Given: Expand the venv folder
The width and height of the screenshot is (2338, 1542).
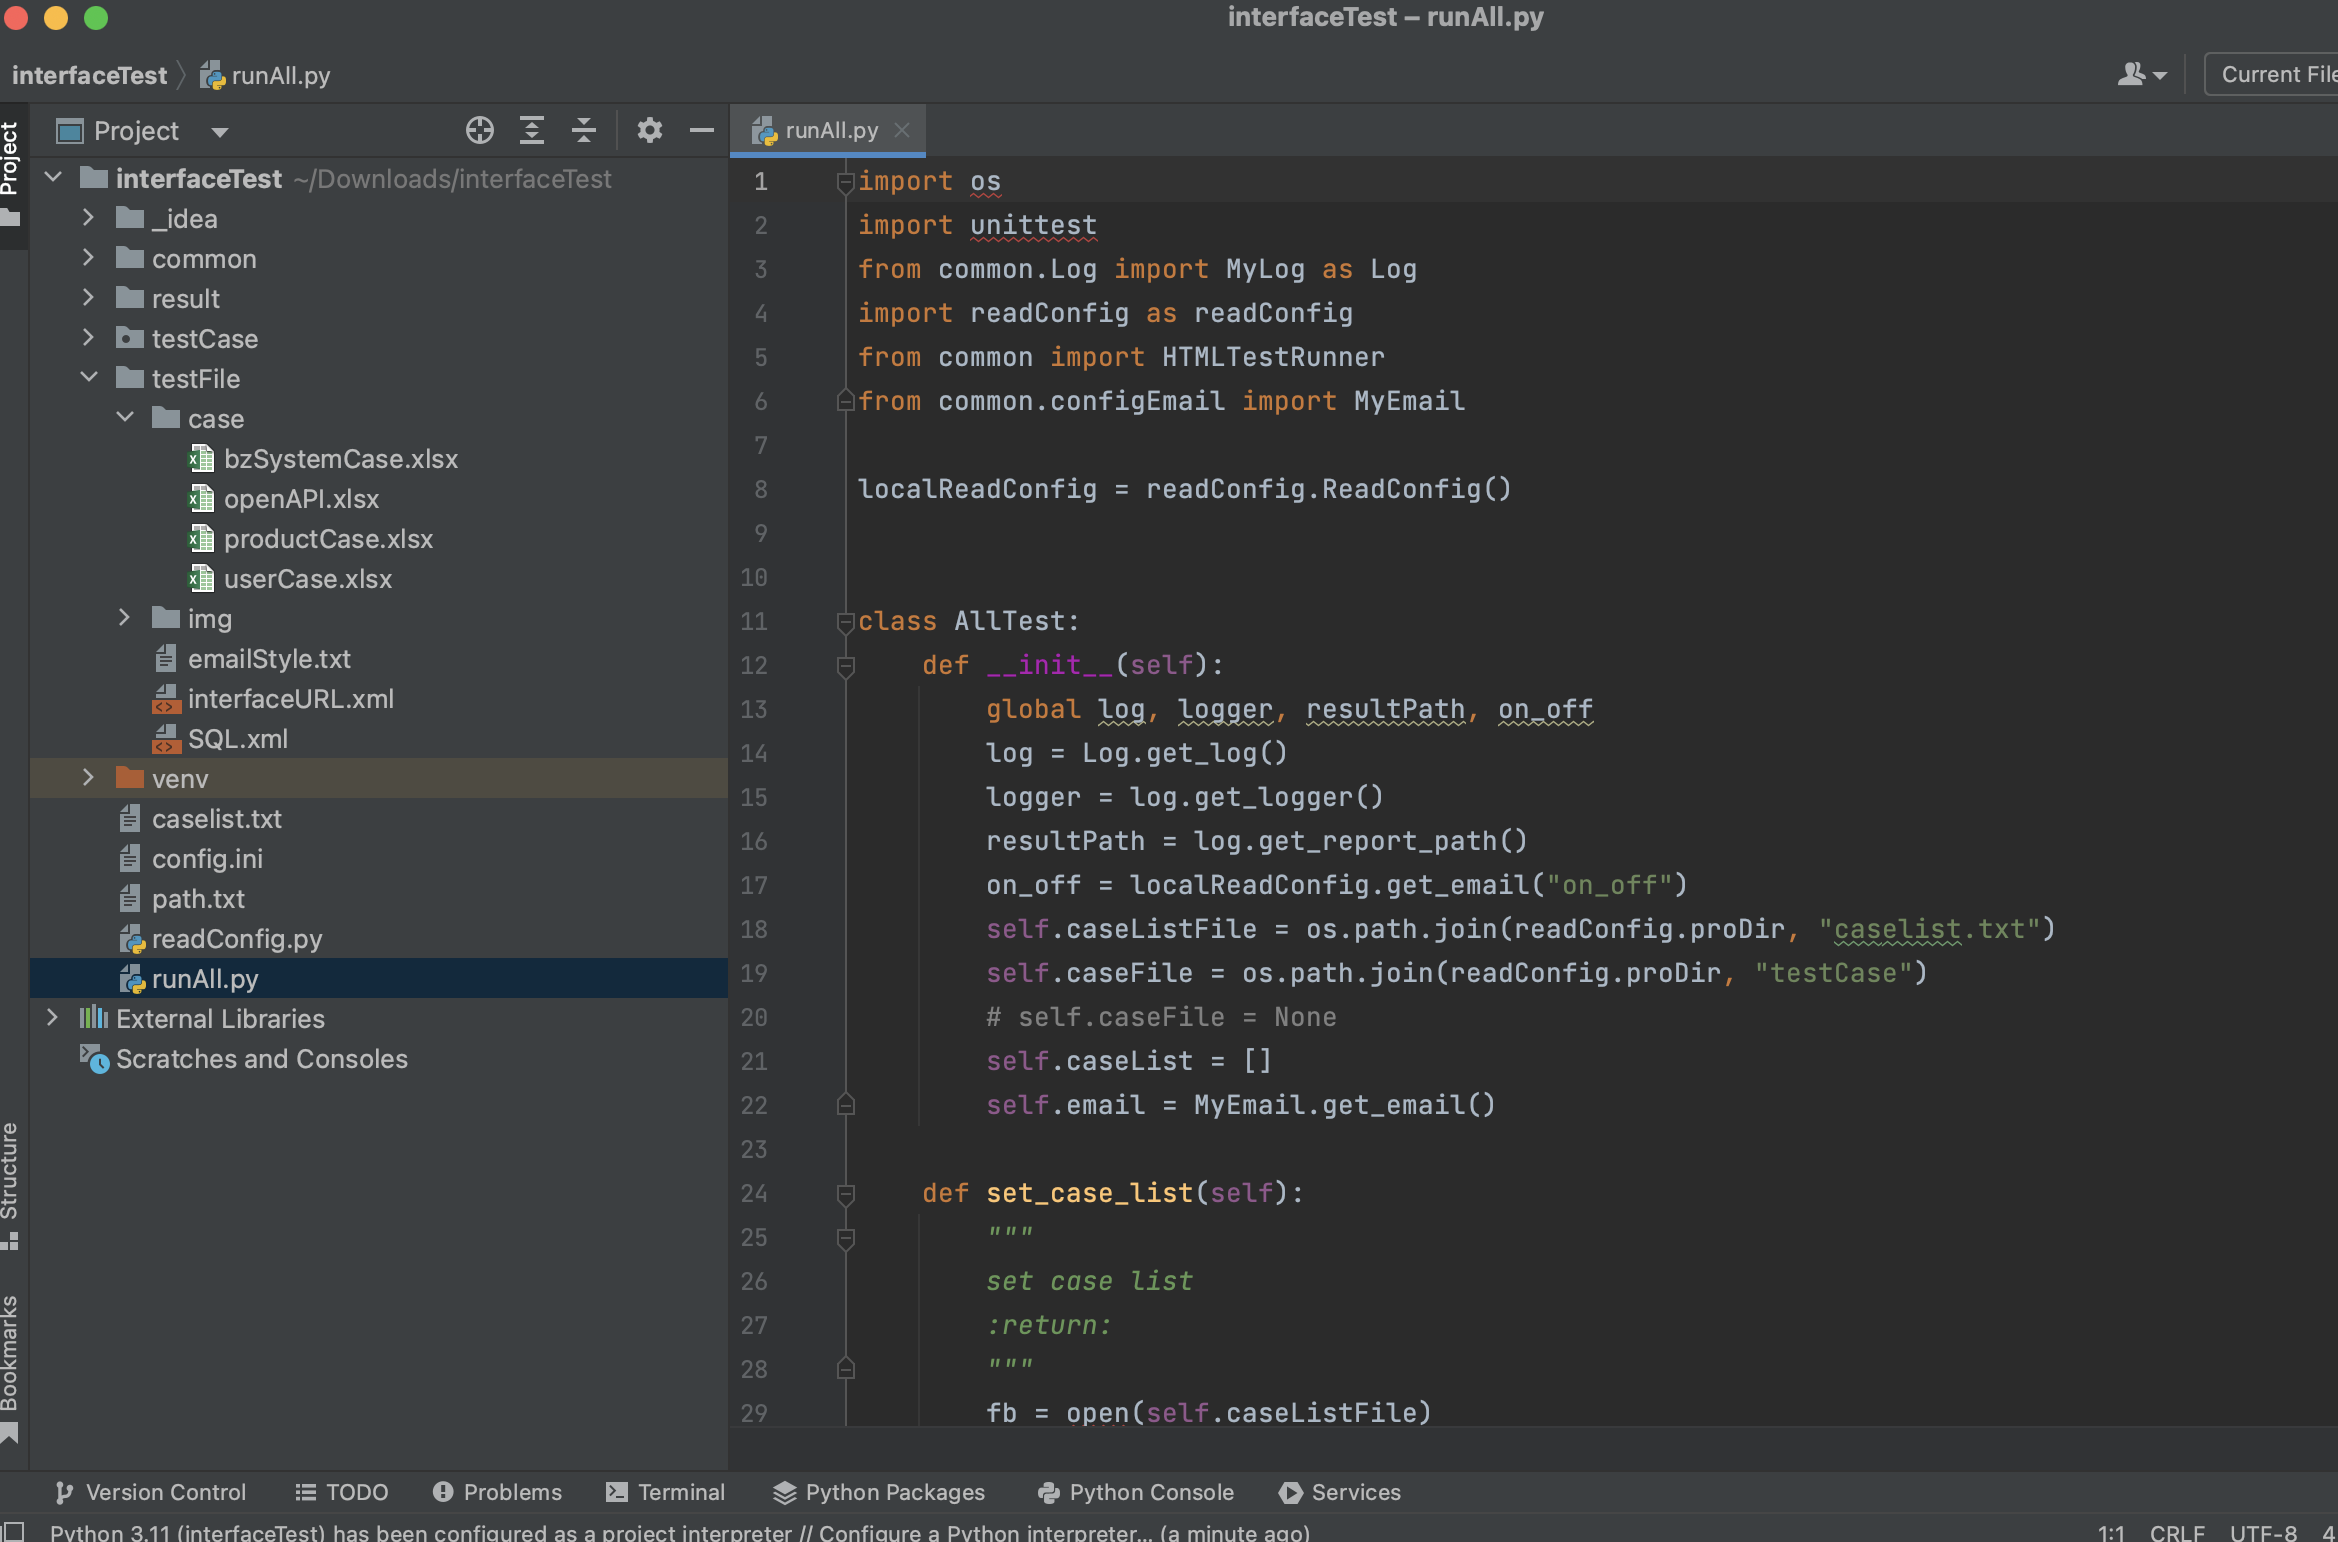Looking at the screenshot, I should pyautogui.click(x=88, y=778).
